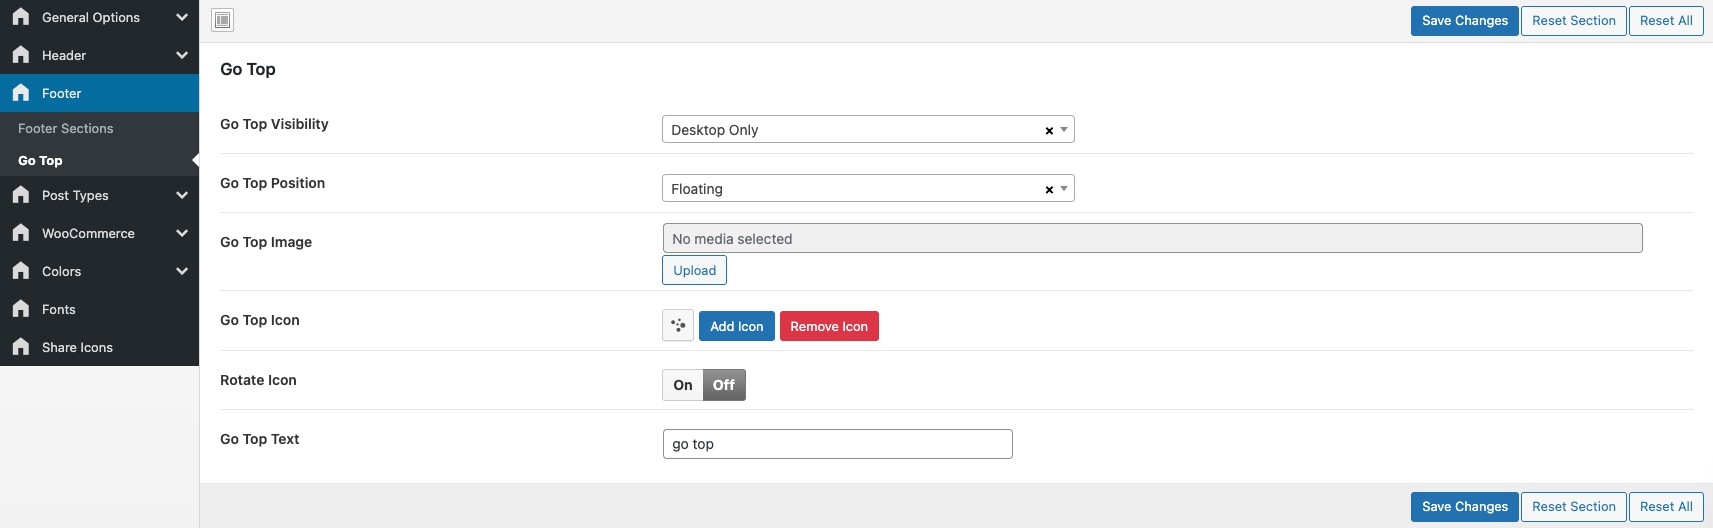This screenshot has width=1713, height=528.
Task: Click the expand-all sections icon at top left
Action: (223, 20)
